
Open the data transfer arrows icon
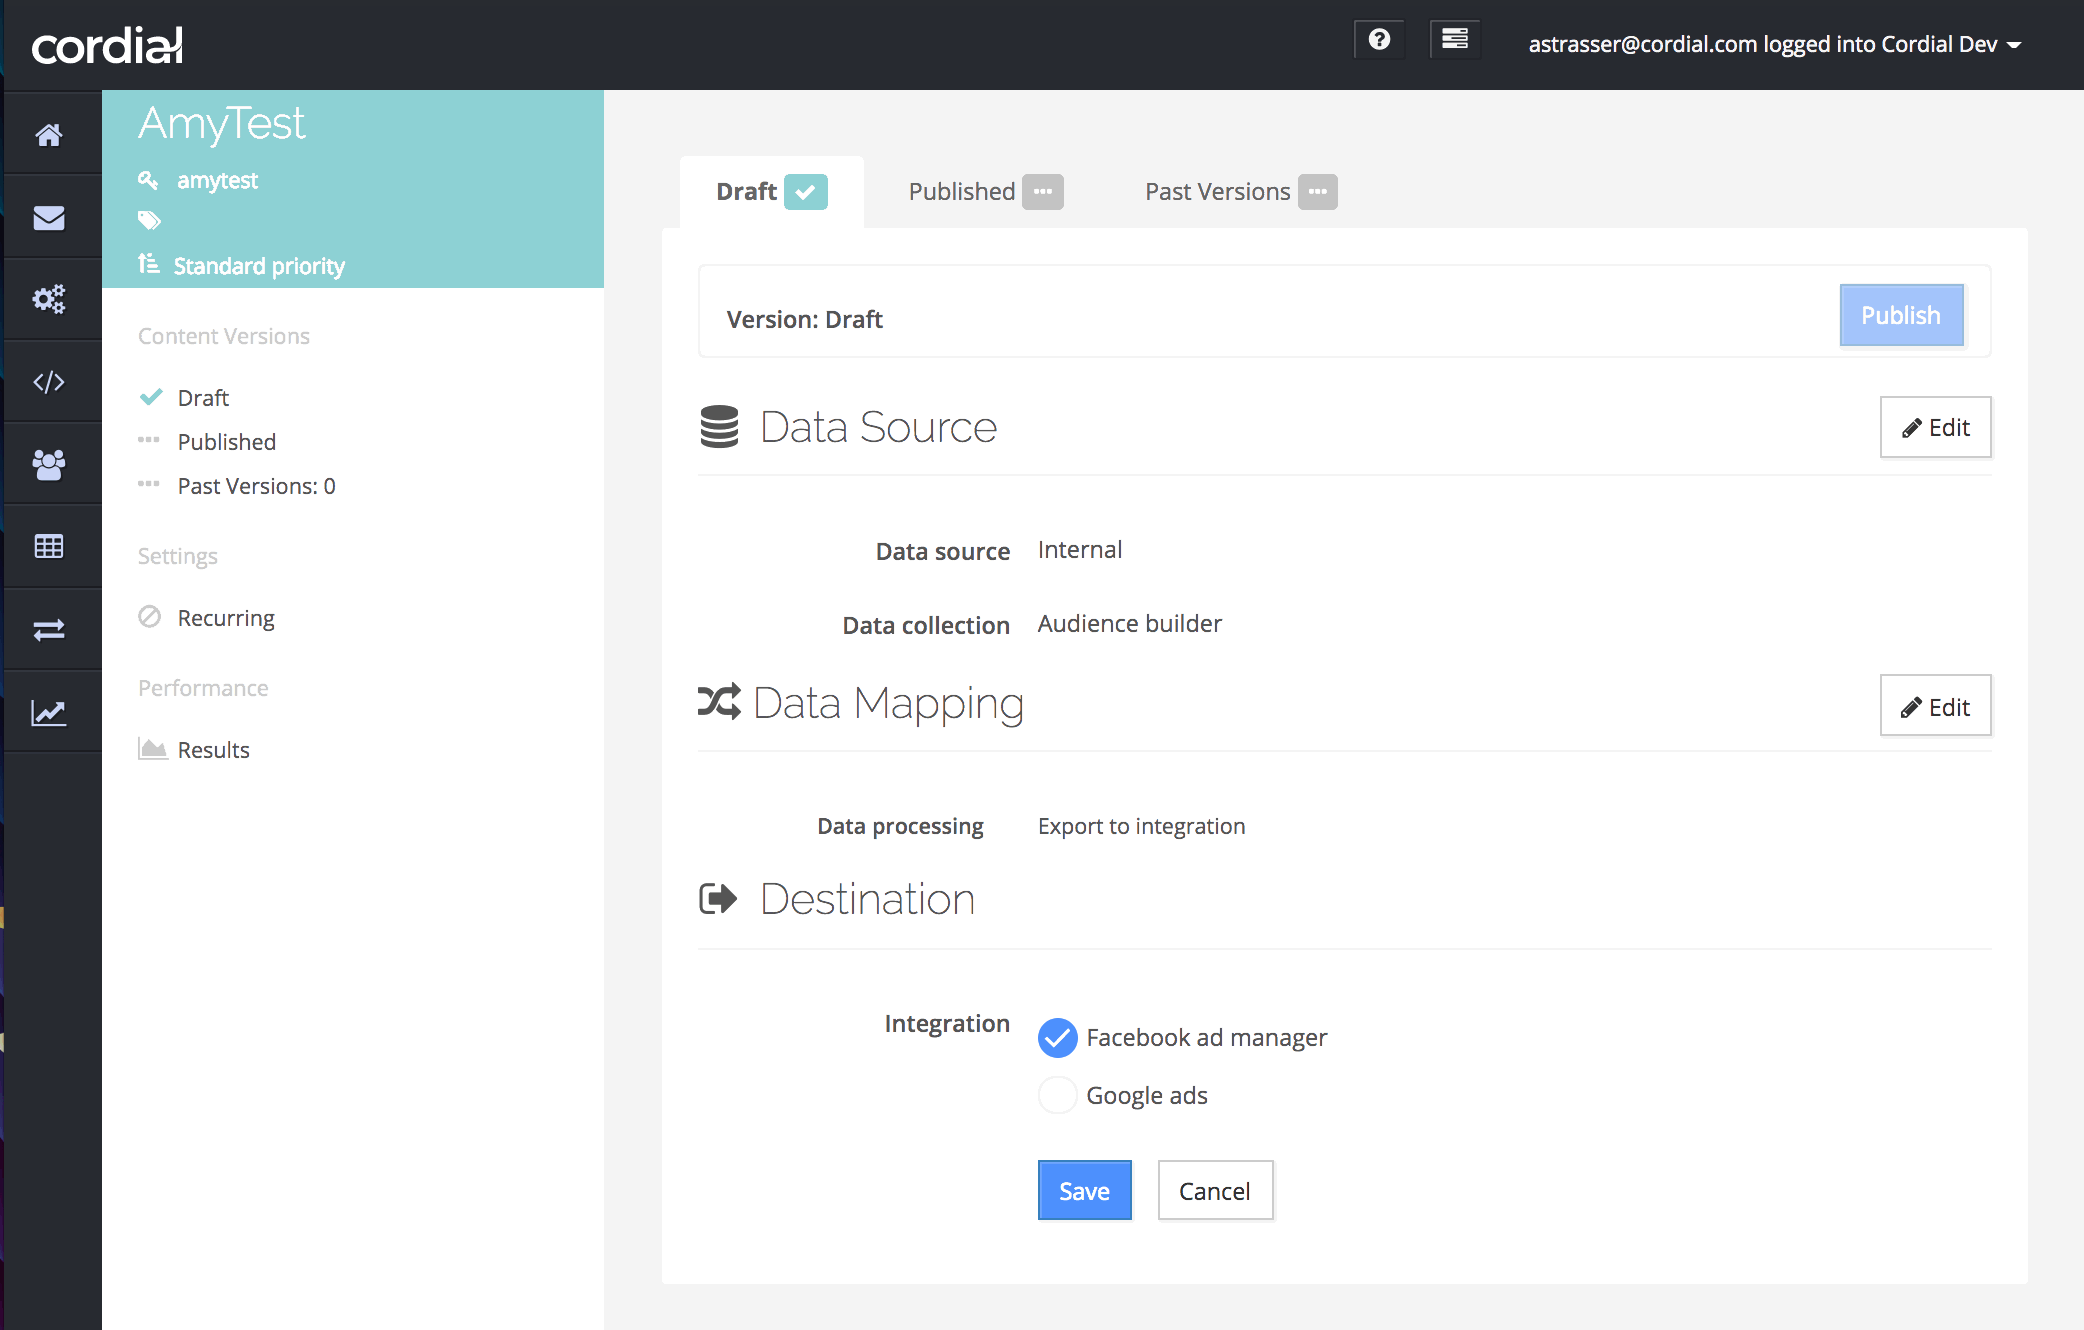[x=49, y=629]
